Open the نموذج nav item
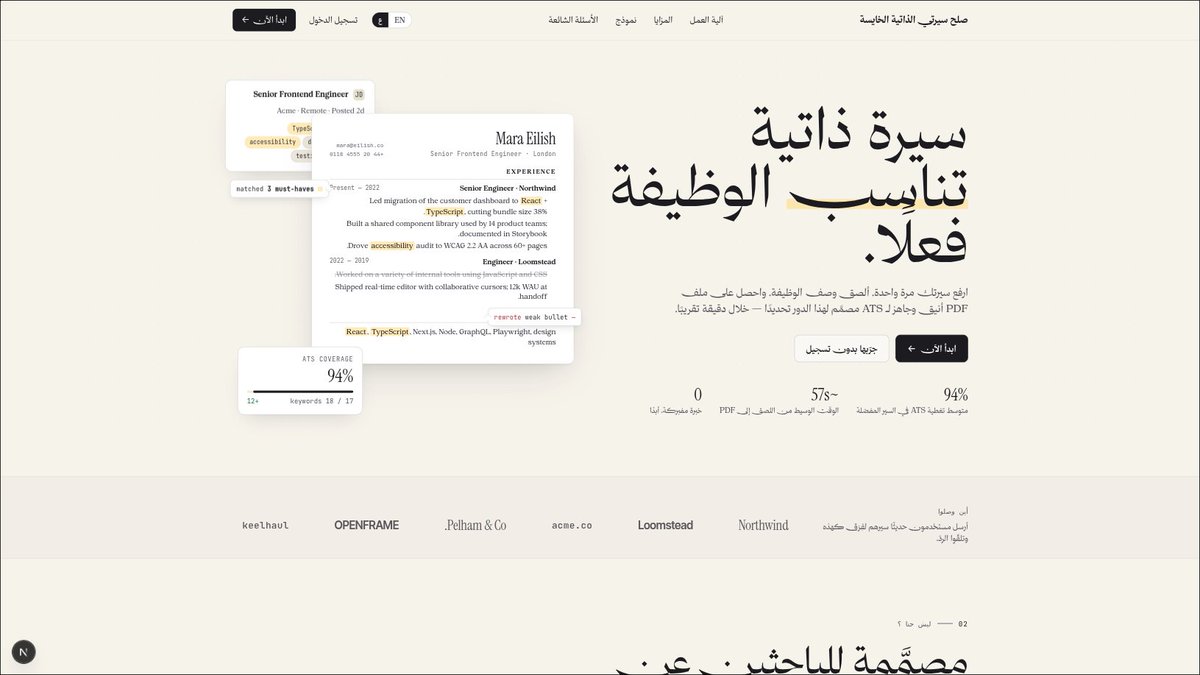1200x675 pixels. [x=626, y=20]
